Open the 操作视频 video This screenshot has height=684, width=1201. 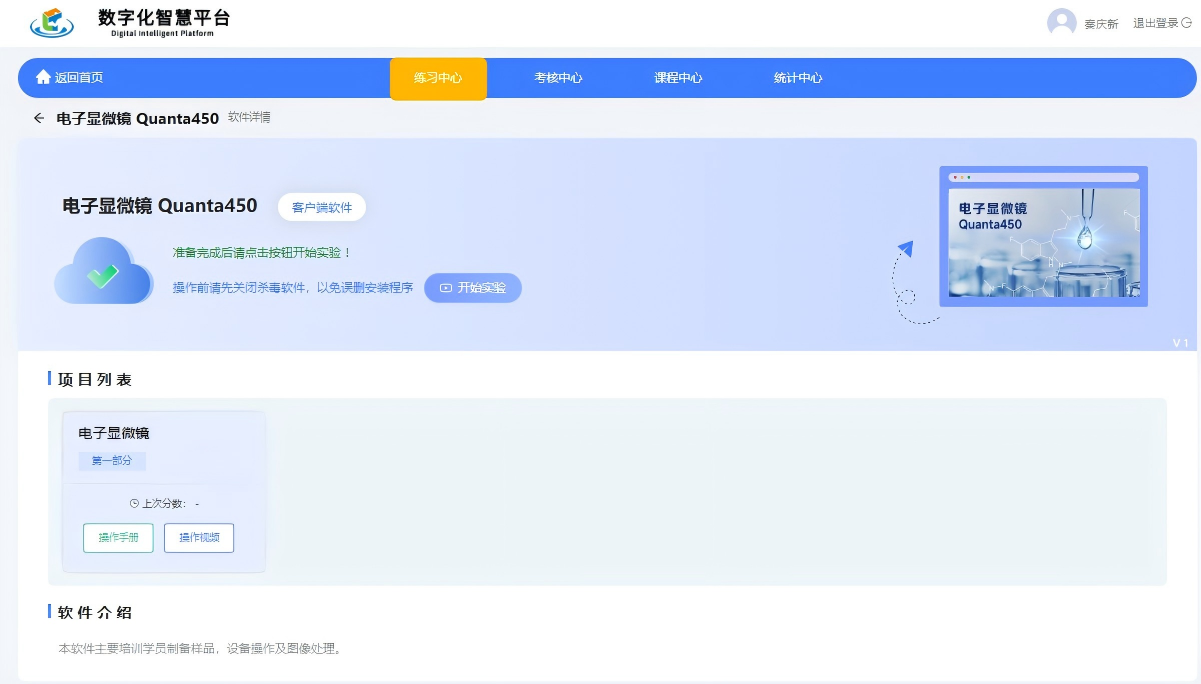pos(199,538)
